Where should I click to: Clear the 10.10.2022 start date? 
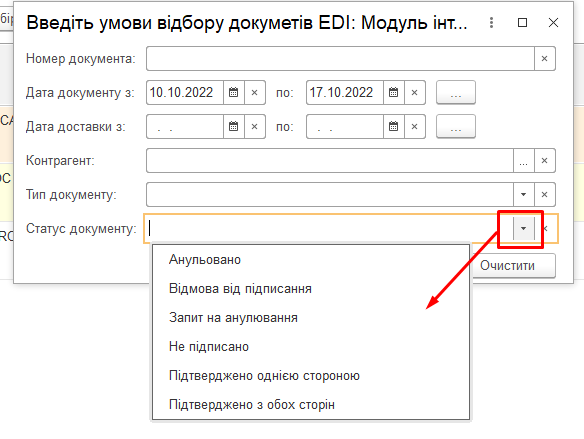coord(254,92)
